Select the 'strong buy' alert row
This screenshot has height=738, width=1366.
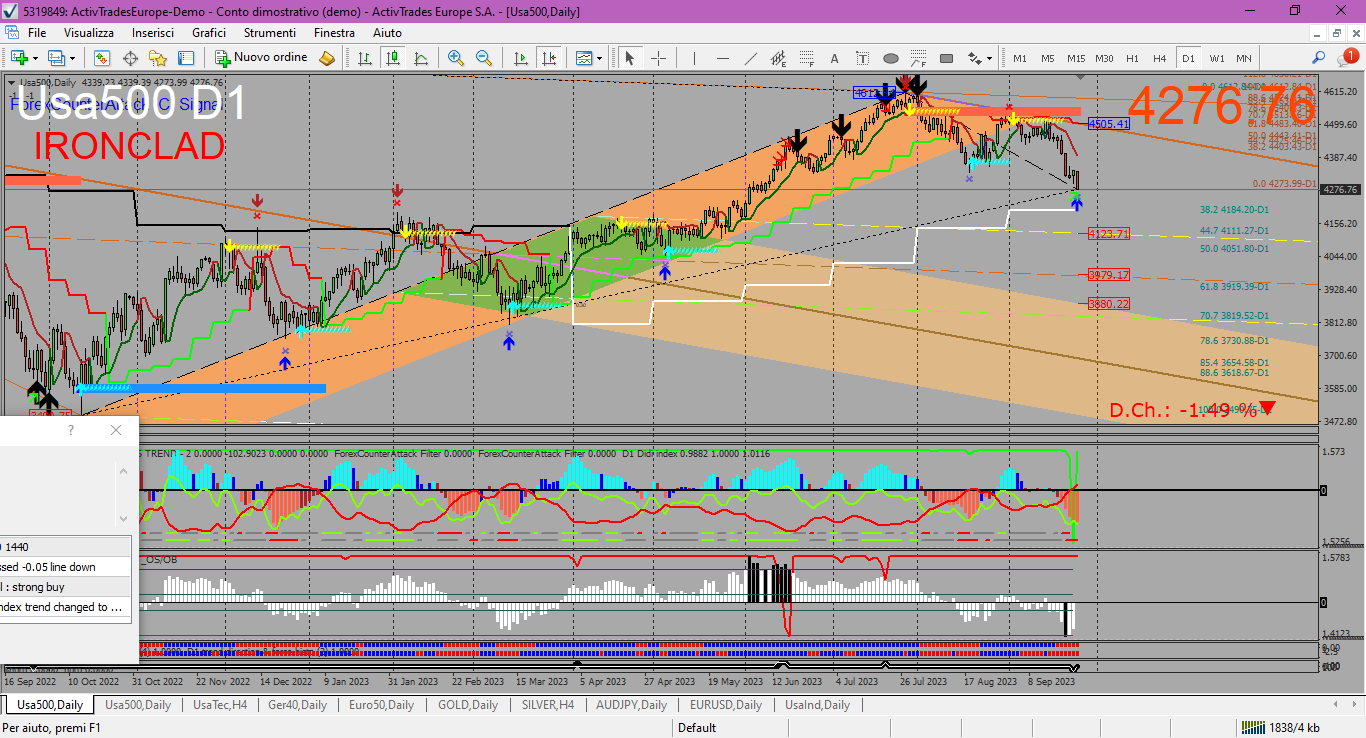[x=65, y=587]
